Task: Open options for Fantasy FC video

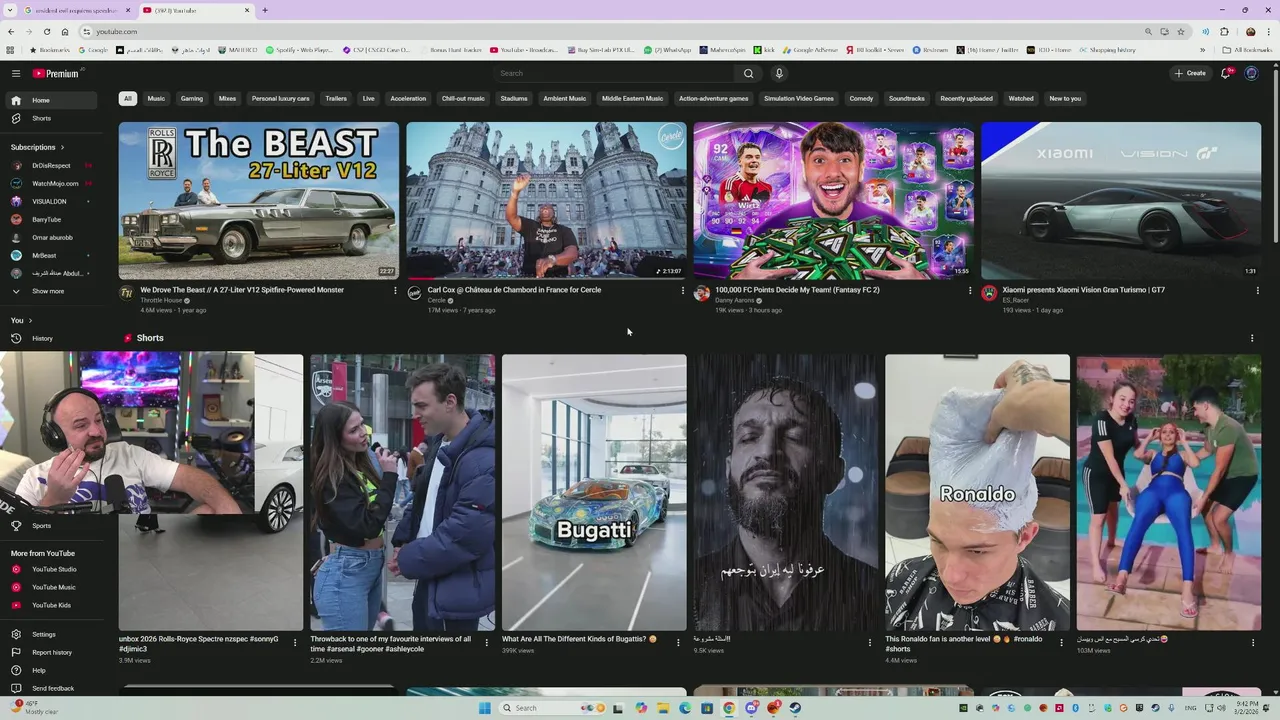Action: coord(970,290)
